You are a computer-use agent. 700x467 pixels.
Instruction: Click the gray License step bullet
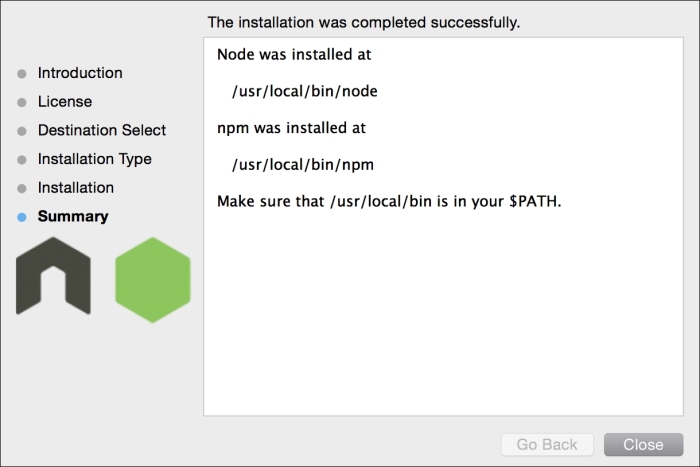click(22, 102)
